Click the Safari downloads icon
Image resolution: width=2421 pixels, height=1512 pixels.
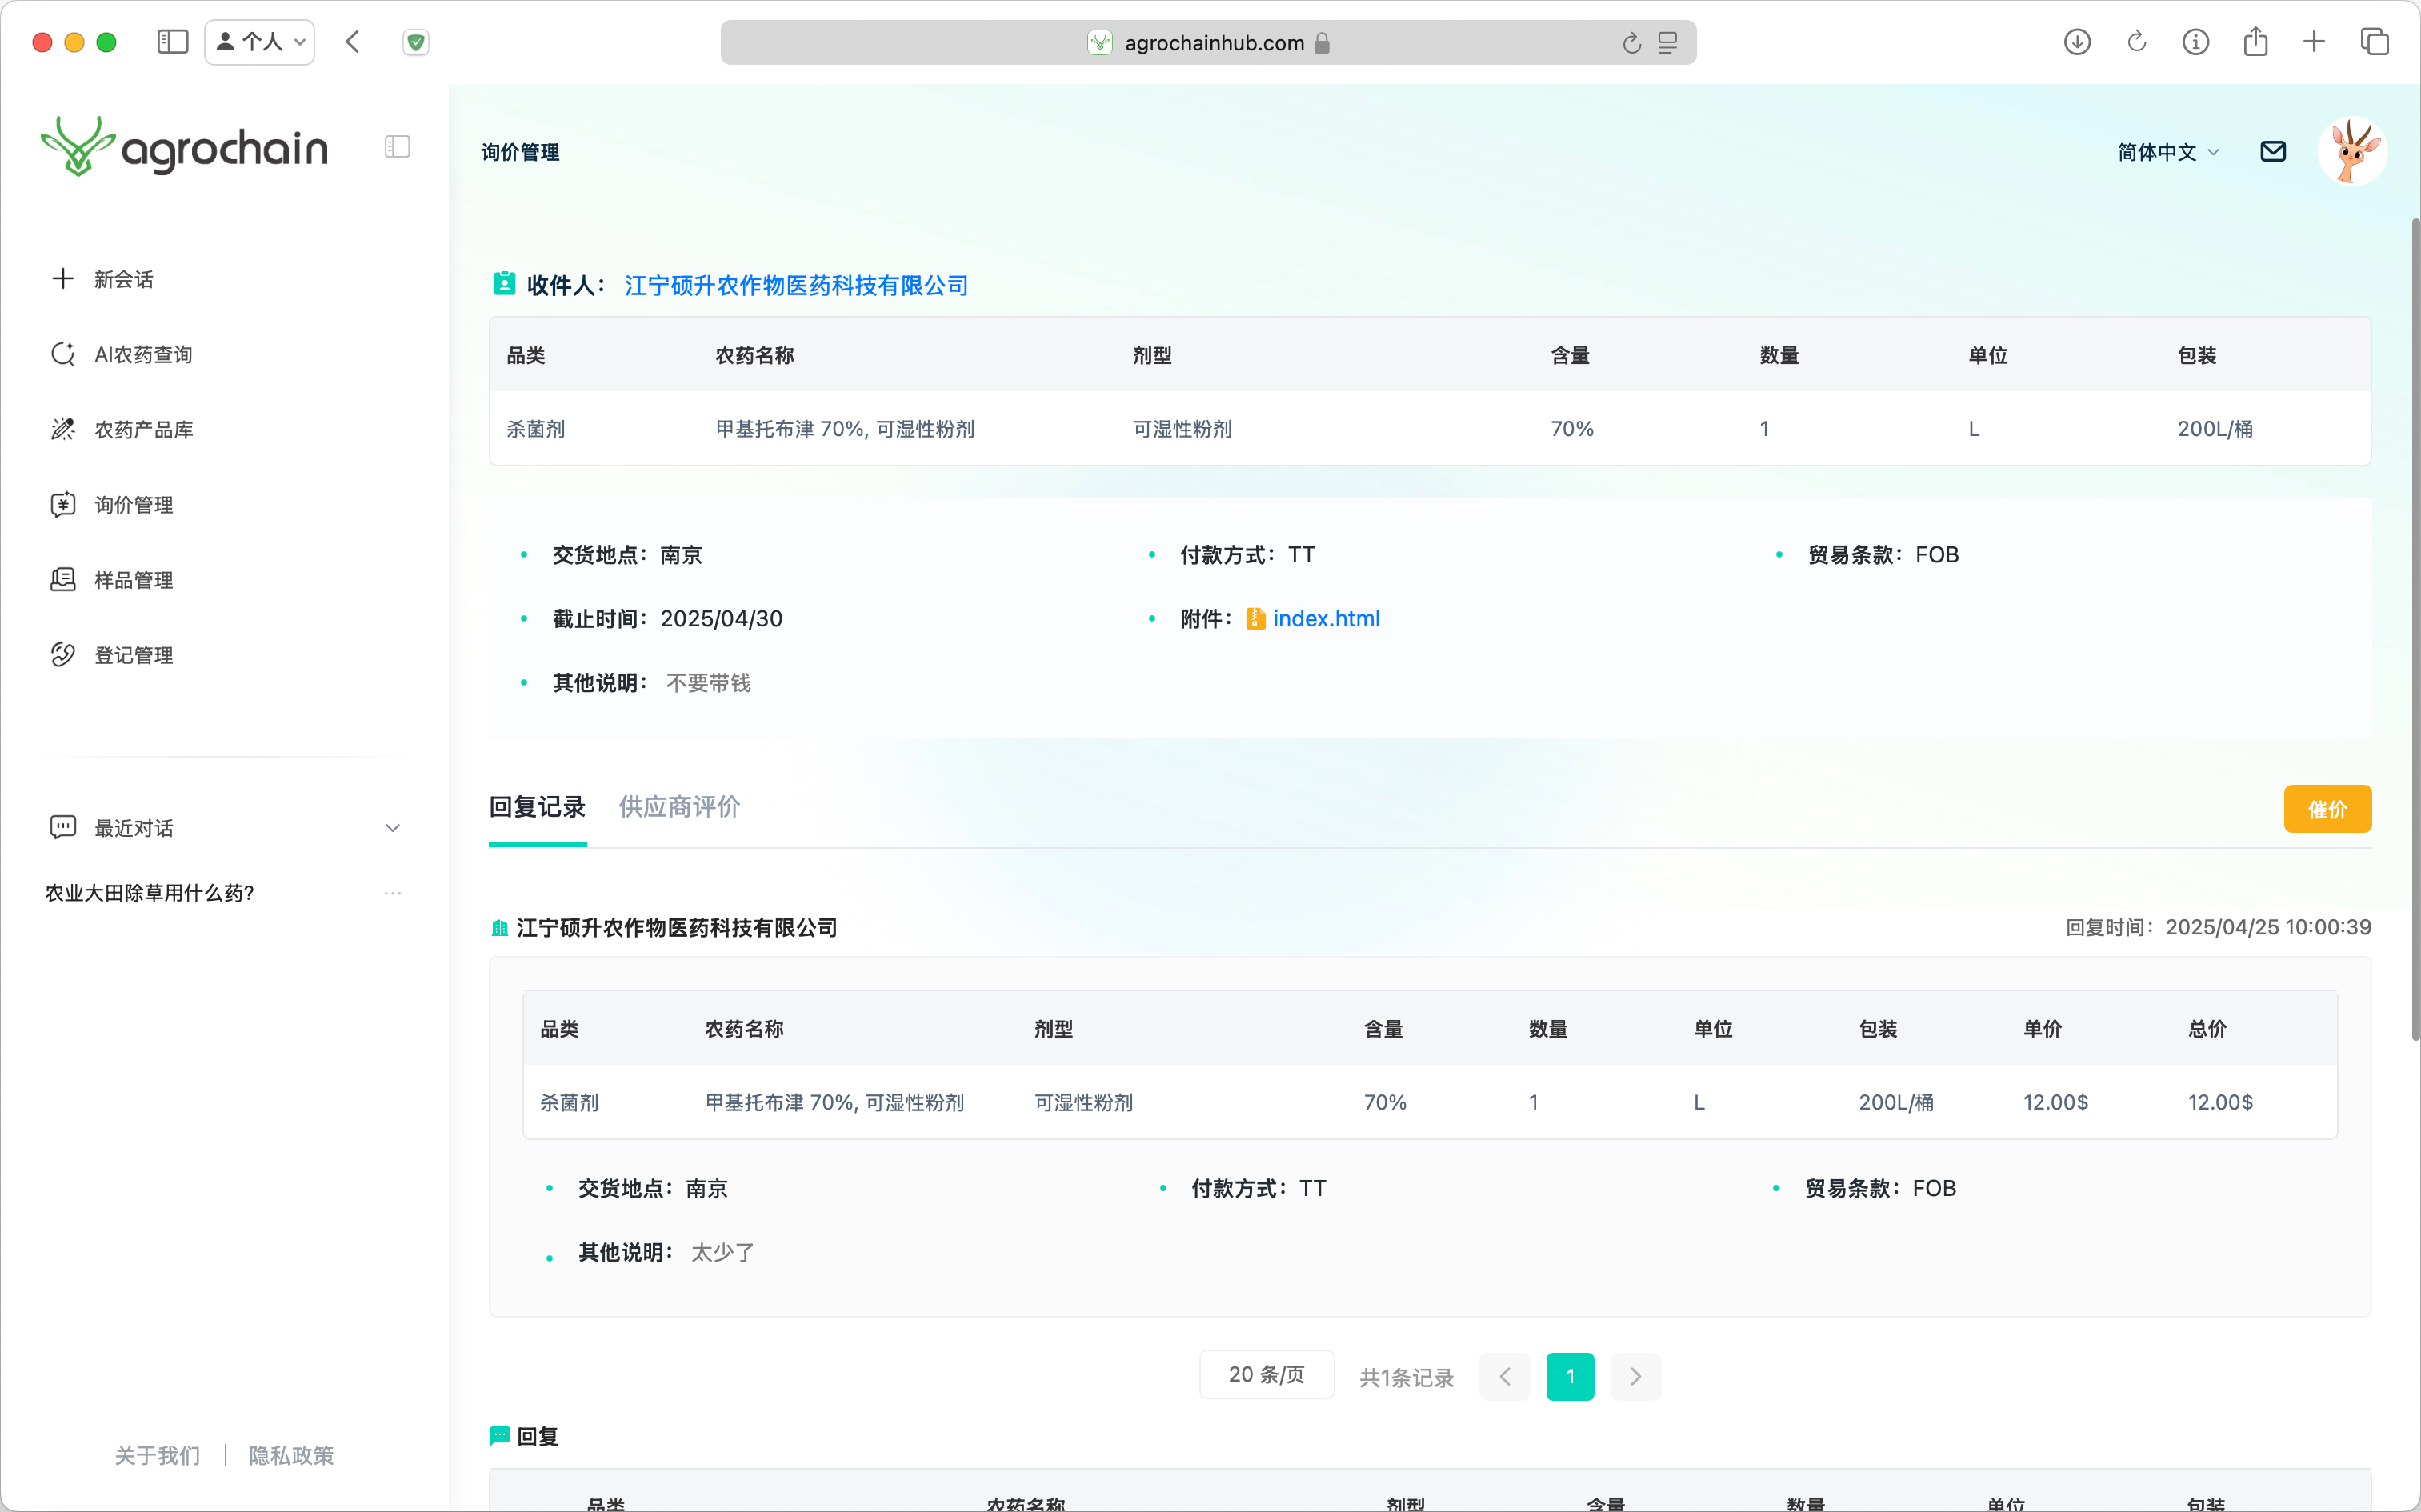2077,42
